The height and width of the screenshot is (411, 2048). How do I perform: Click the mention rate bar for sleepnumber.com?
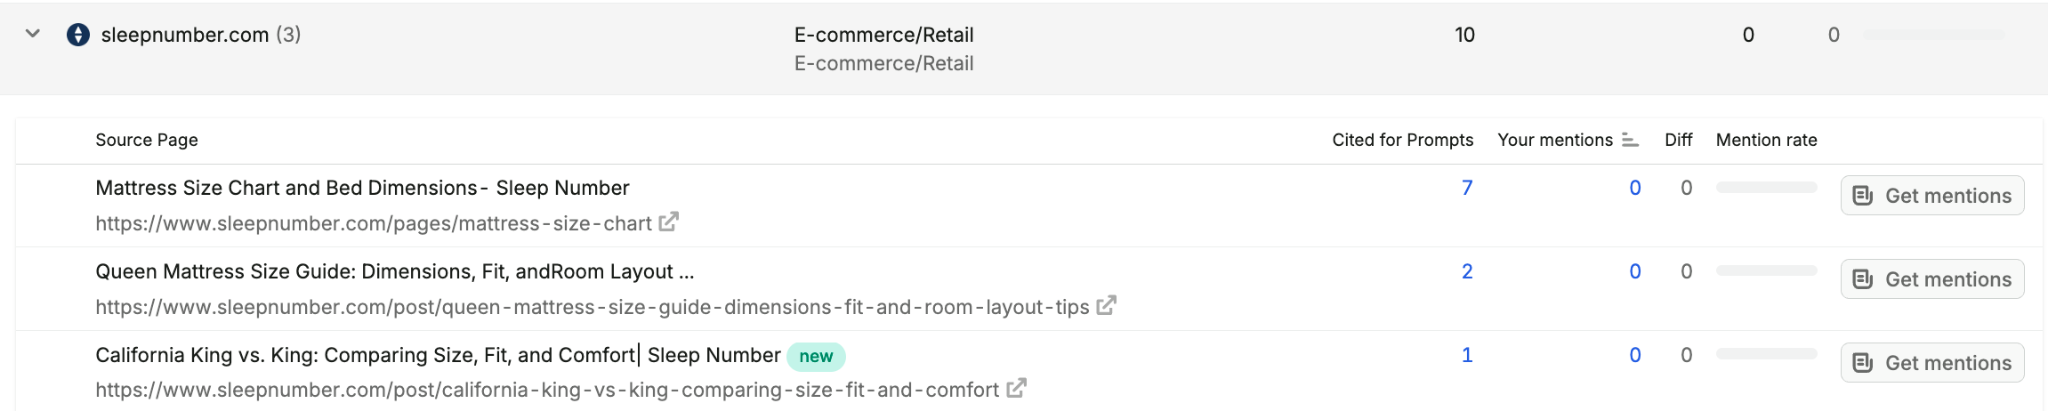(x=1933, y=35)
